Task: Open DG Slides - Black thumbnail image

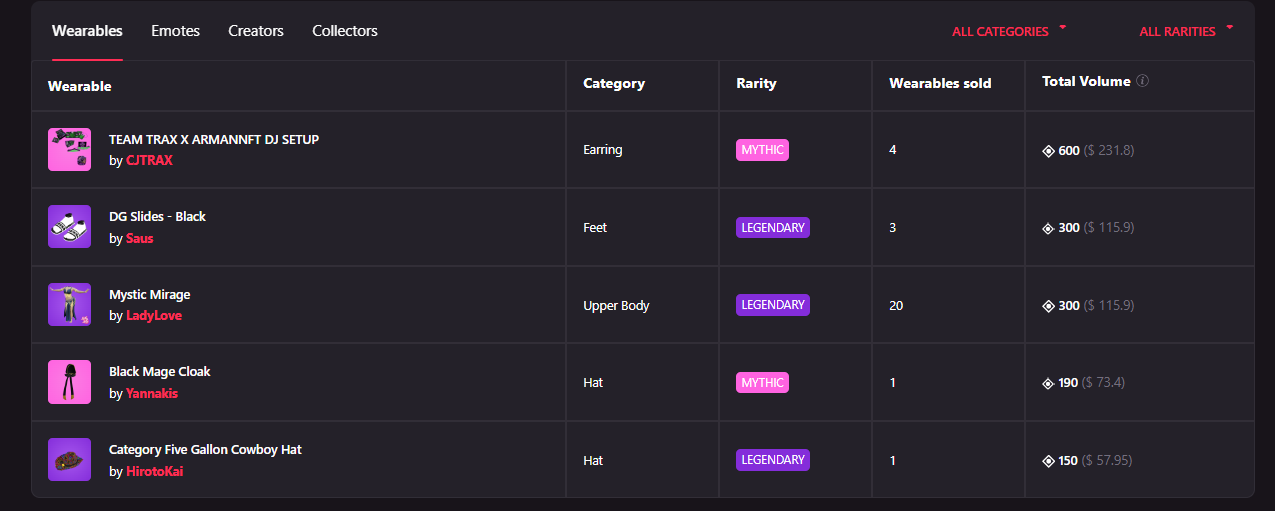Action: tap(69, 227)
